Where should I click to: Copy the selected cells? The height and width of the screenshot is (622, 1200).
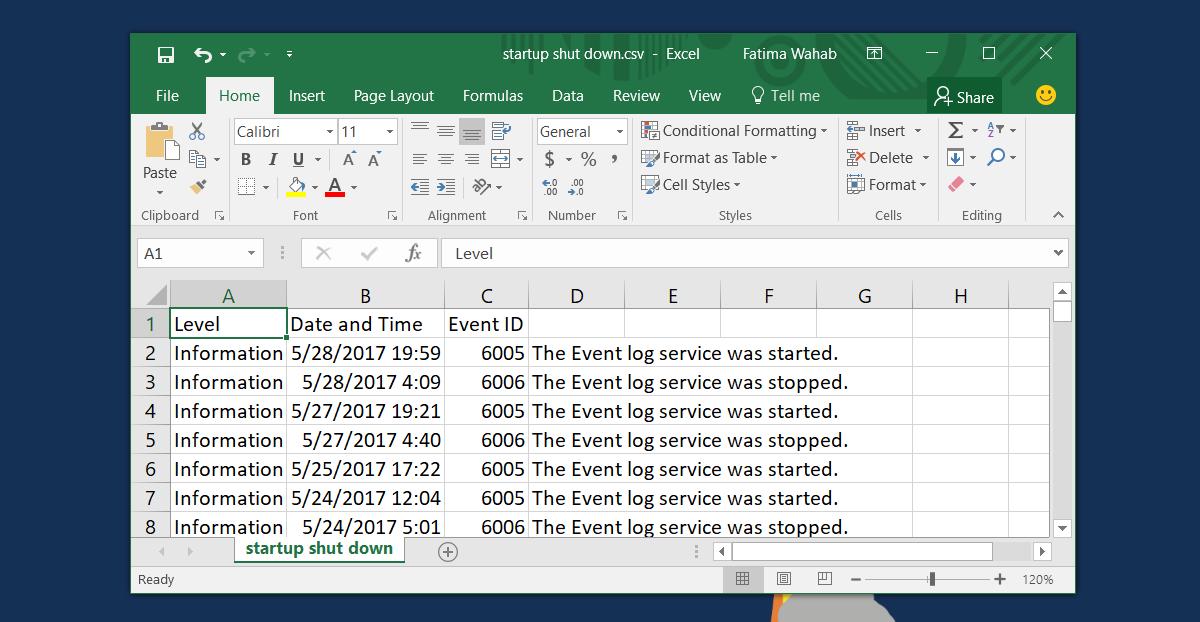pyautogui.click(x=197, y=158)
